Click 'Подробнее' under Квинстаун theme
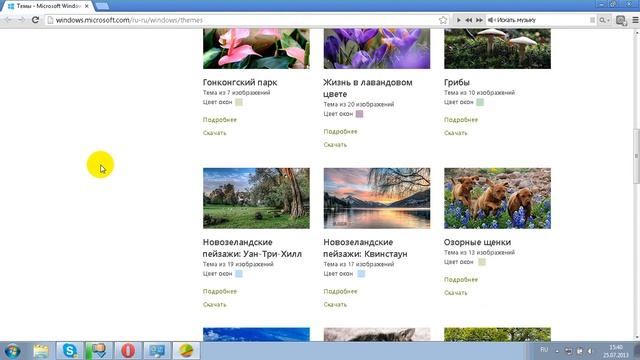Viewport: 640px width, 360px height. pyautogui.click(x=340, y=291)
